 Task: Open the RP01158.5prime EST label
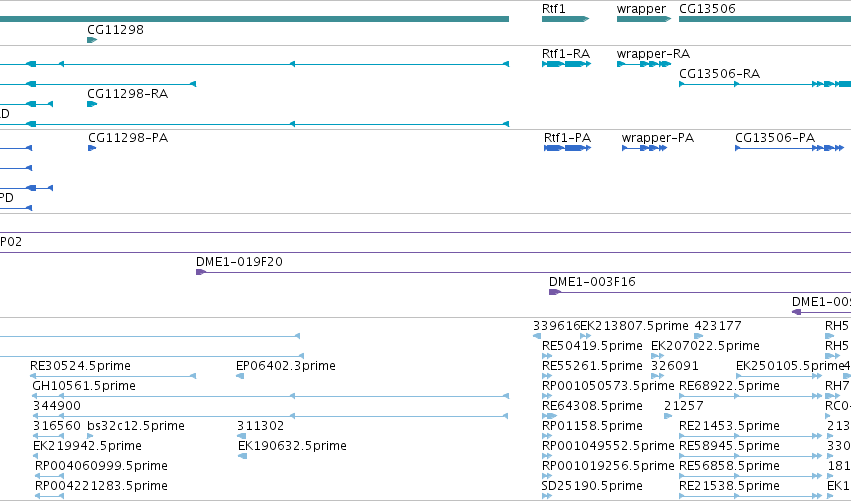pyautogui.click(x=592, y=427)
